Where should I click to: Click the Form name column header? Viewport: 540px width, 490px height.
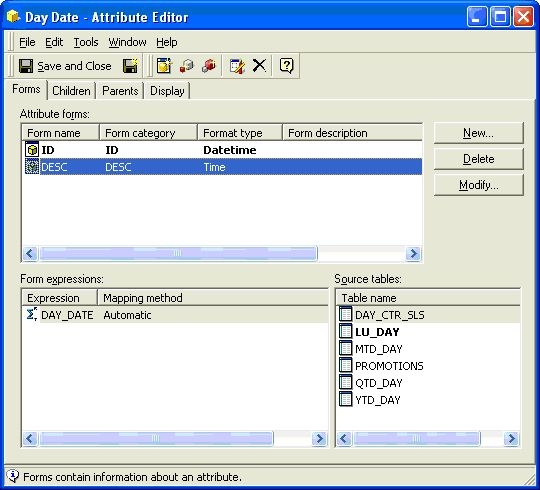pos(61,133)
